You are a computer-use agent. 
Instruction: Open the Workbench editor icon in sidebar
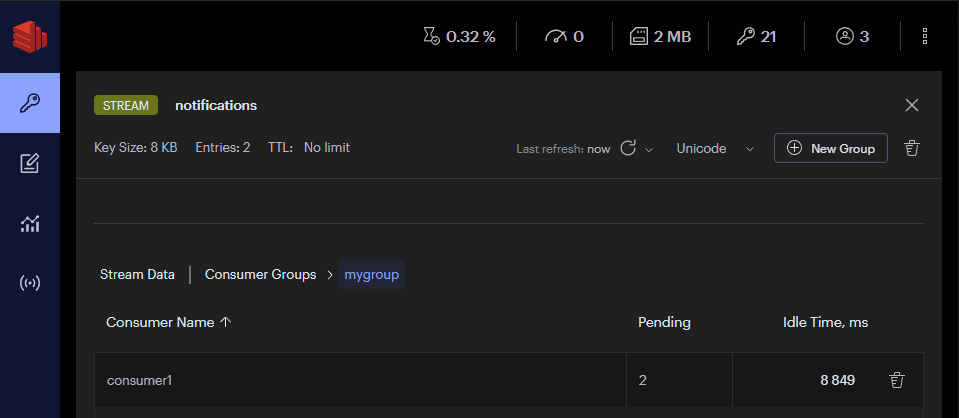tap(30, 163)
